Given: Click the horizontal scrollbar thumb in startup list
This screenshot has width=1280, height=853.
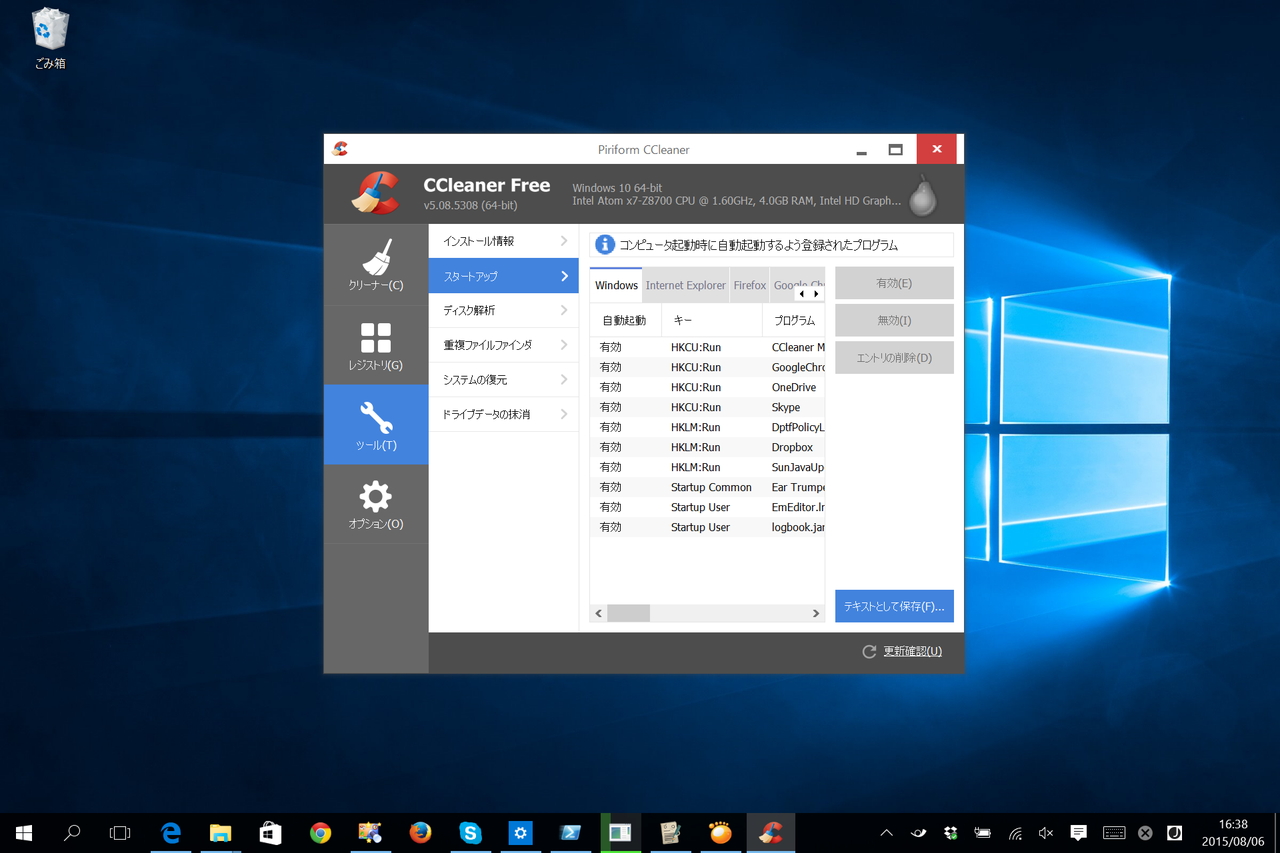Looking at the screenshot, I should point(629,613).
